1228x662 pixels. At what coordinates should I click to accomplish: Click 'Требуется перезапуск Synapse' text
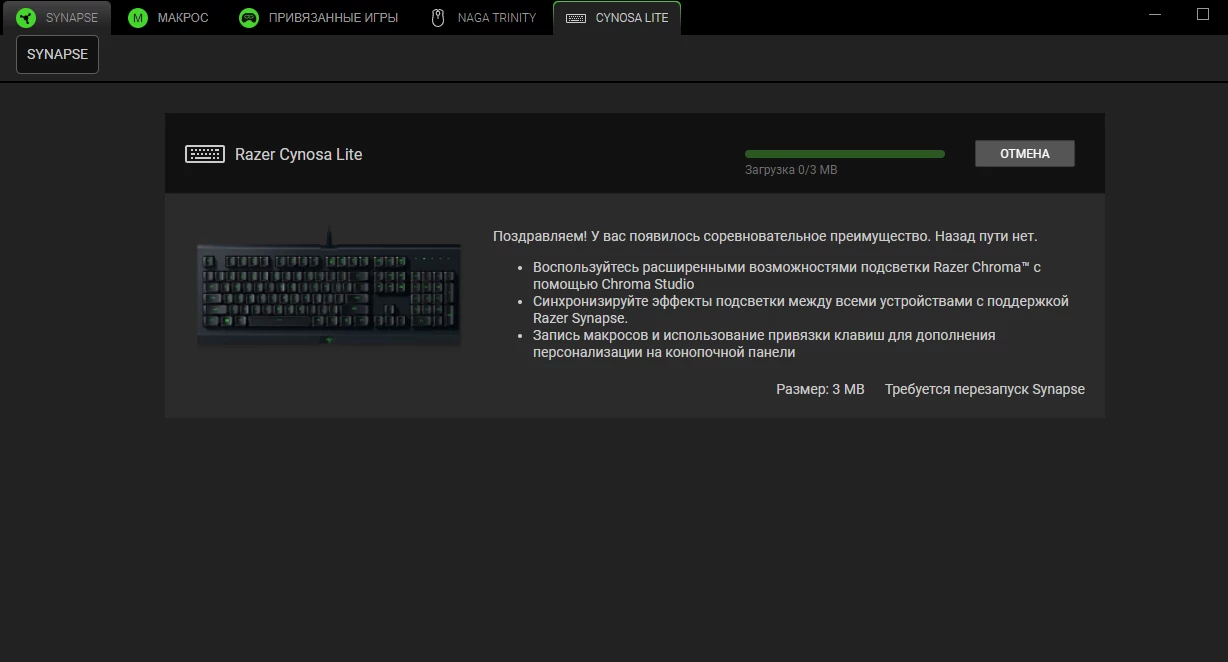pos(985,389)
